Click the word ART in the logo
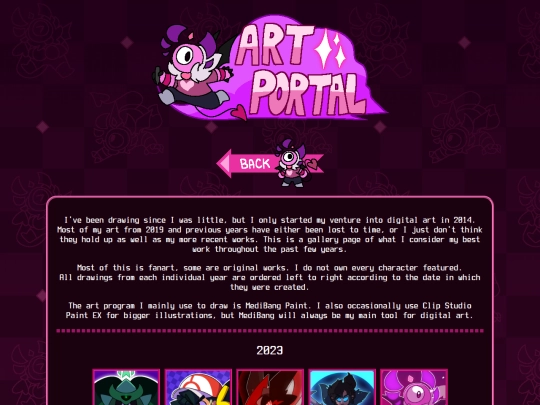This screenshot has height=405, width=540. pos(274,45)
